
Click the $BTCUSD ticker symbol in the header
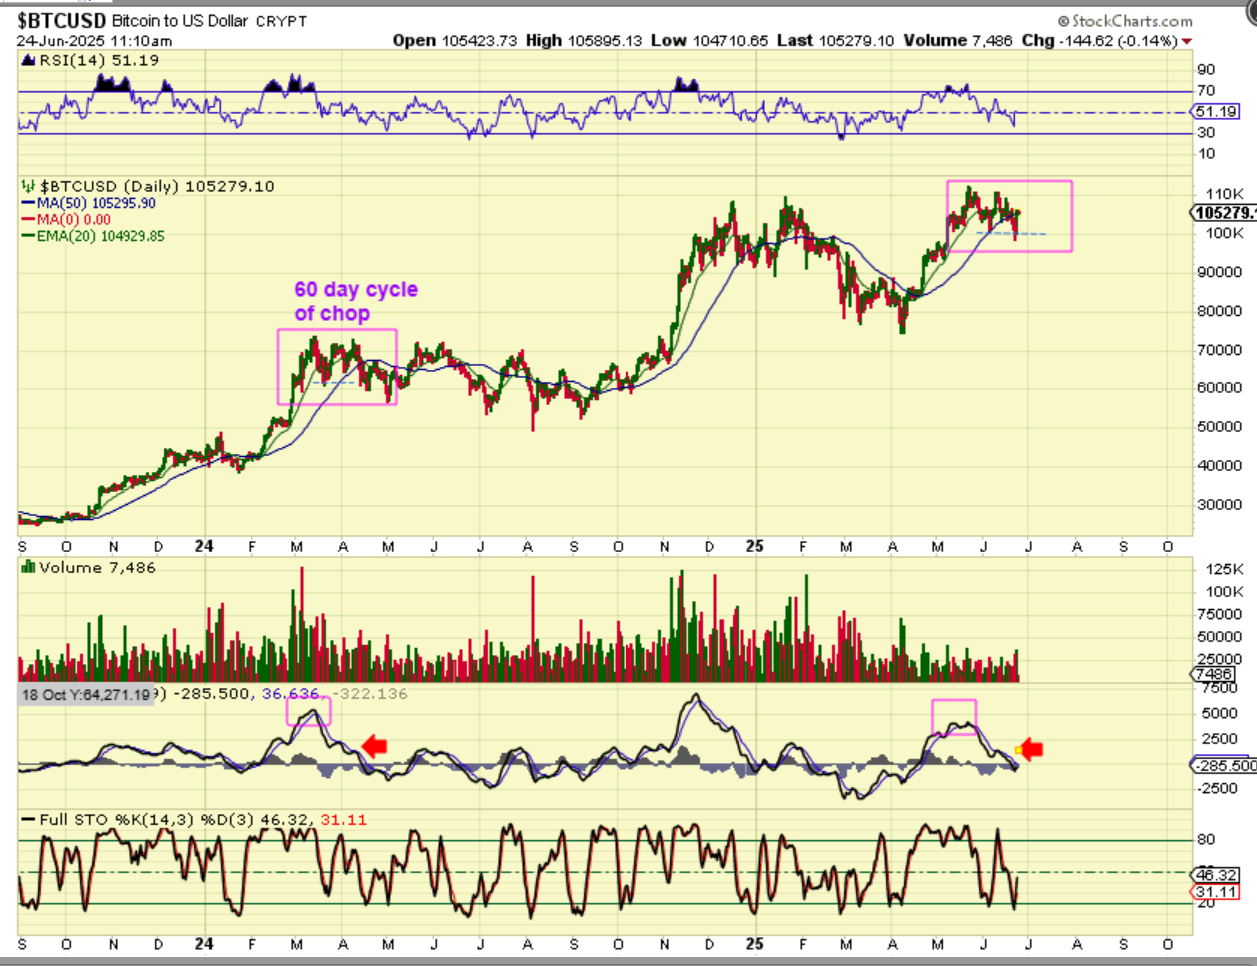62,20
